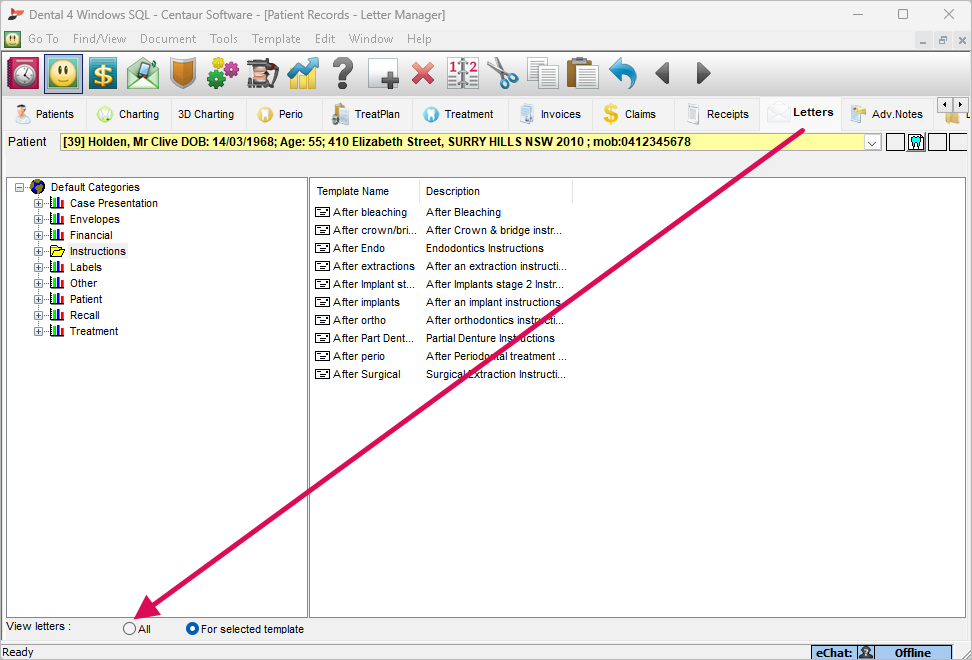Open the bar chart with arrow icon
972x660 pixels.
[x=303, y=74]
